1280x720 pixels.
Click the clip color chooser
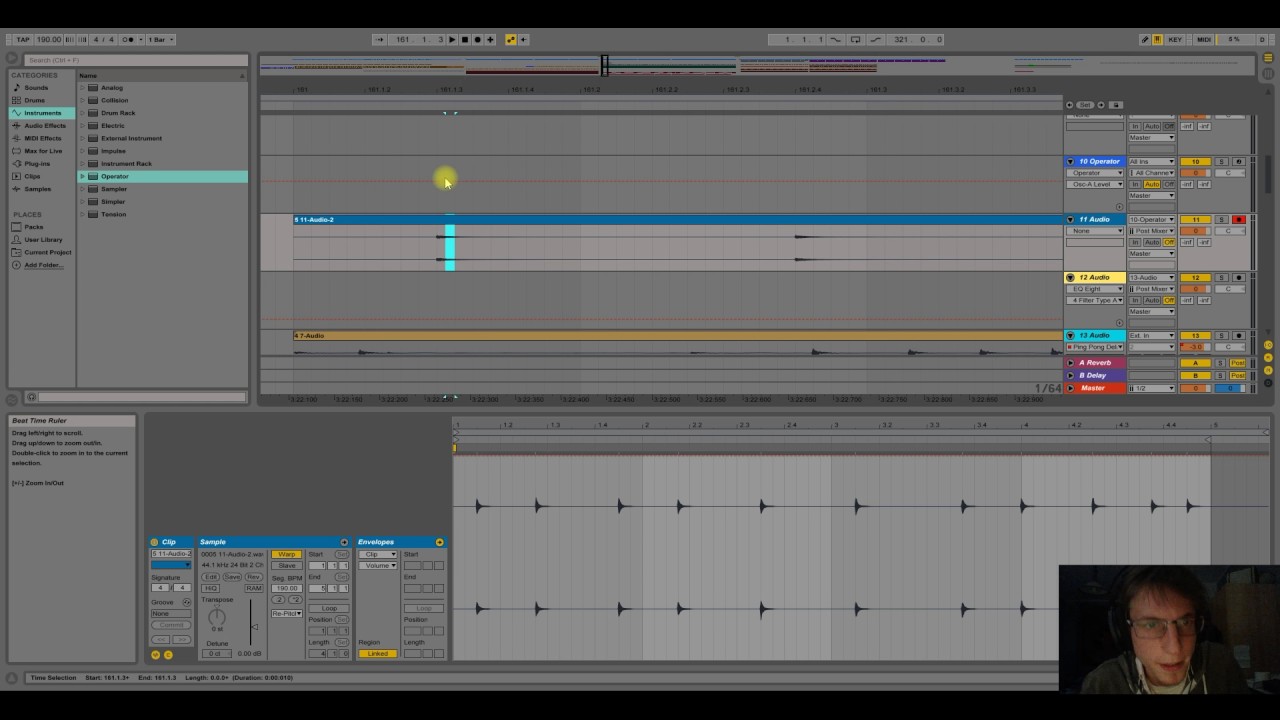coord(171,565)
